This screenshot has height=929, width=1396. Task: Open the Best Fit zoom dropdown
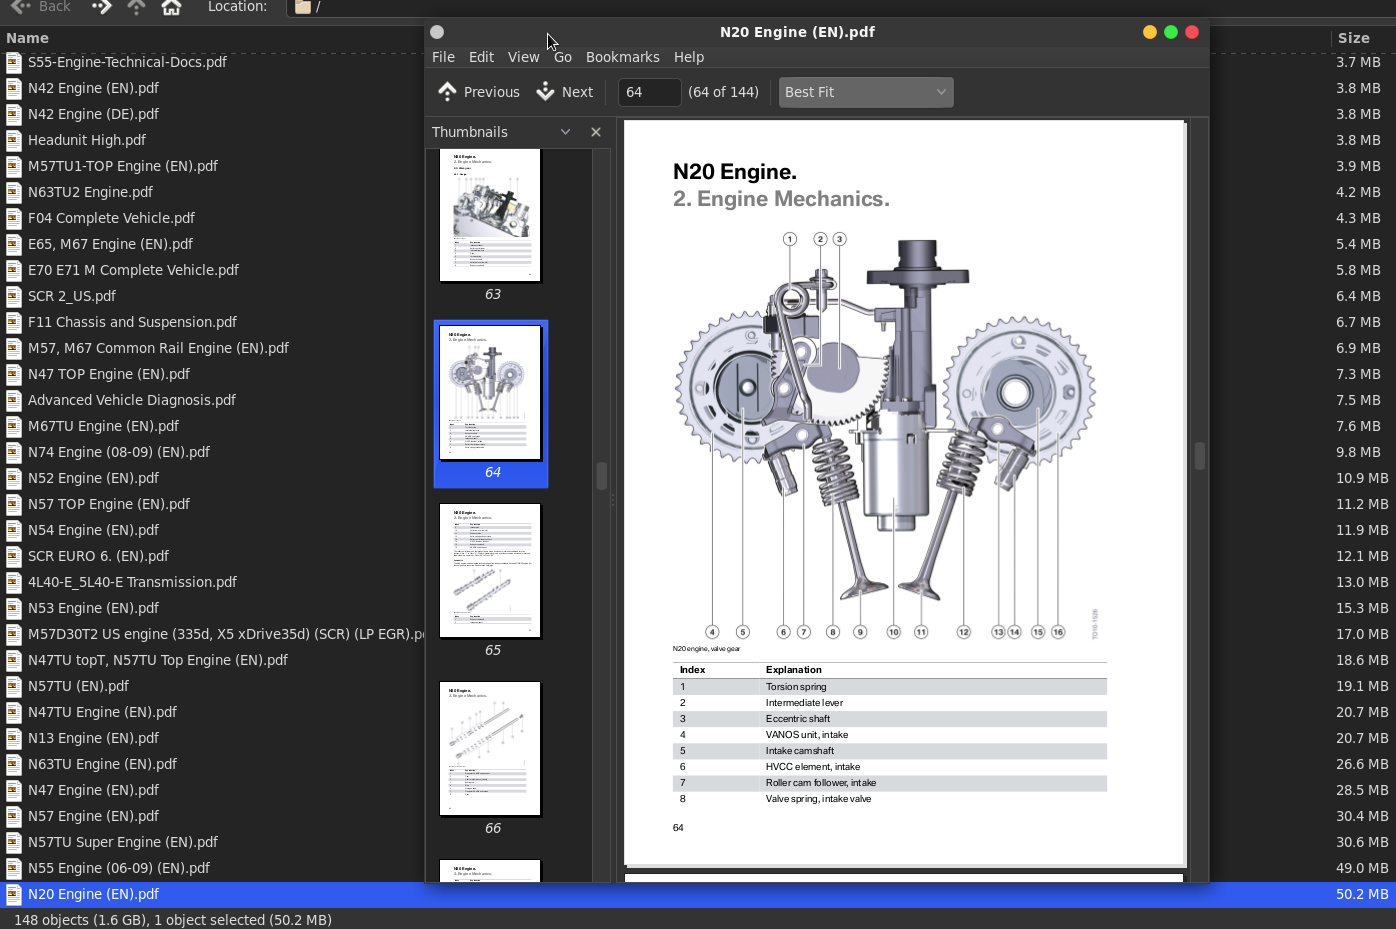click(x=866, y=92)
